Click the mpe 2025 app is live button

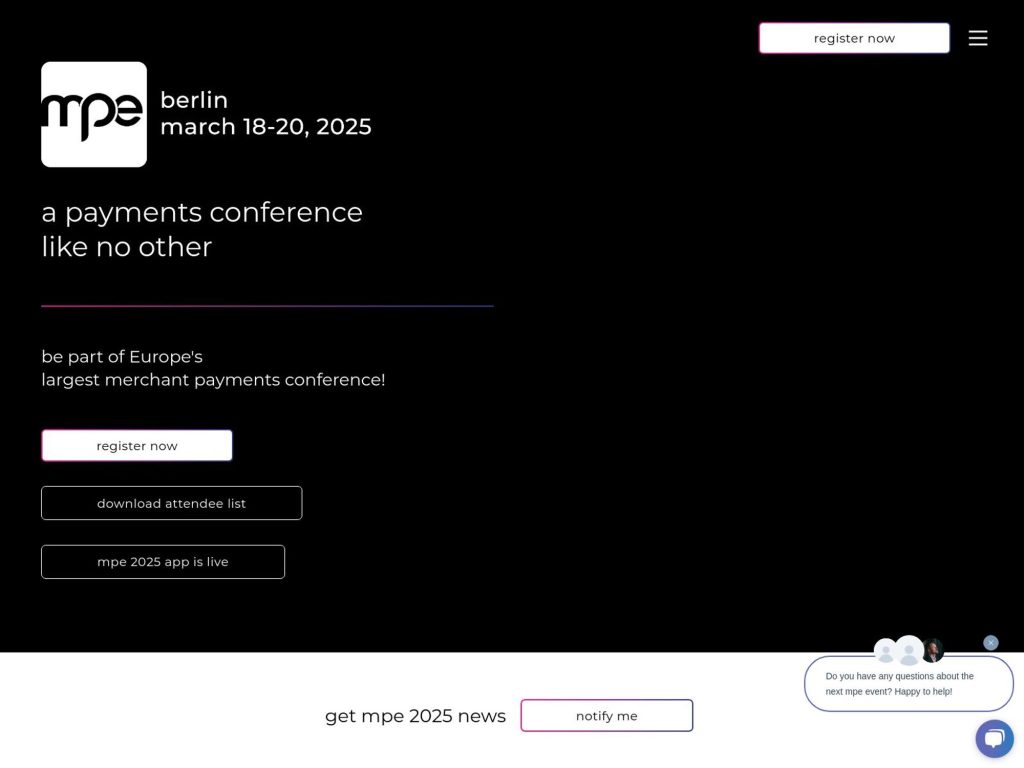pyautogui.click(x=163, y=561)
